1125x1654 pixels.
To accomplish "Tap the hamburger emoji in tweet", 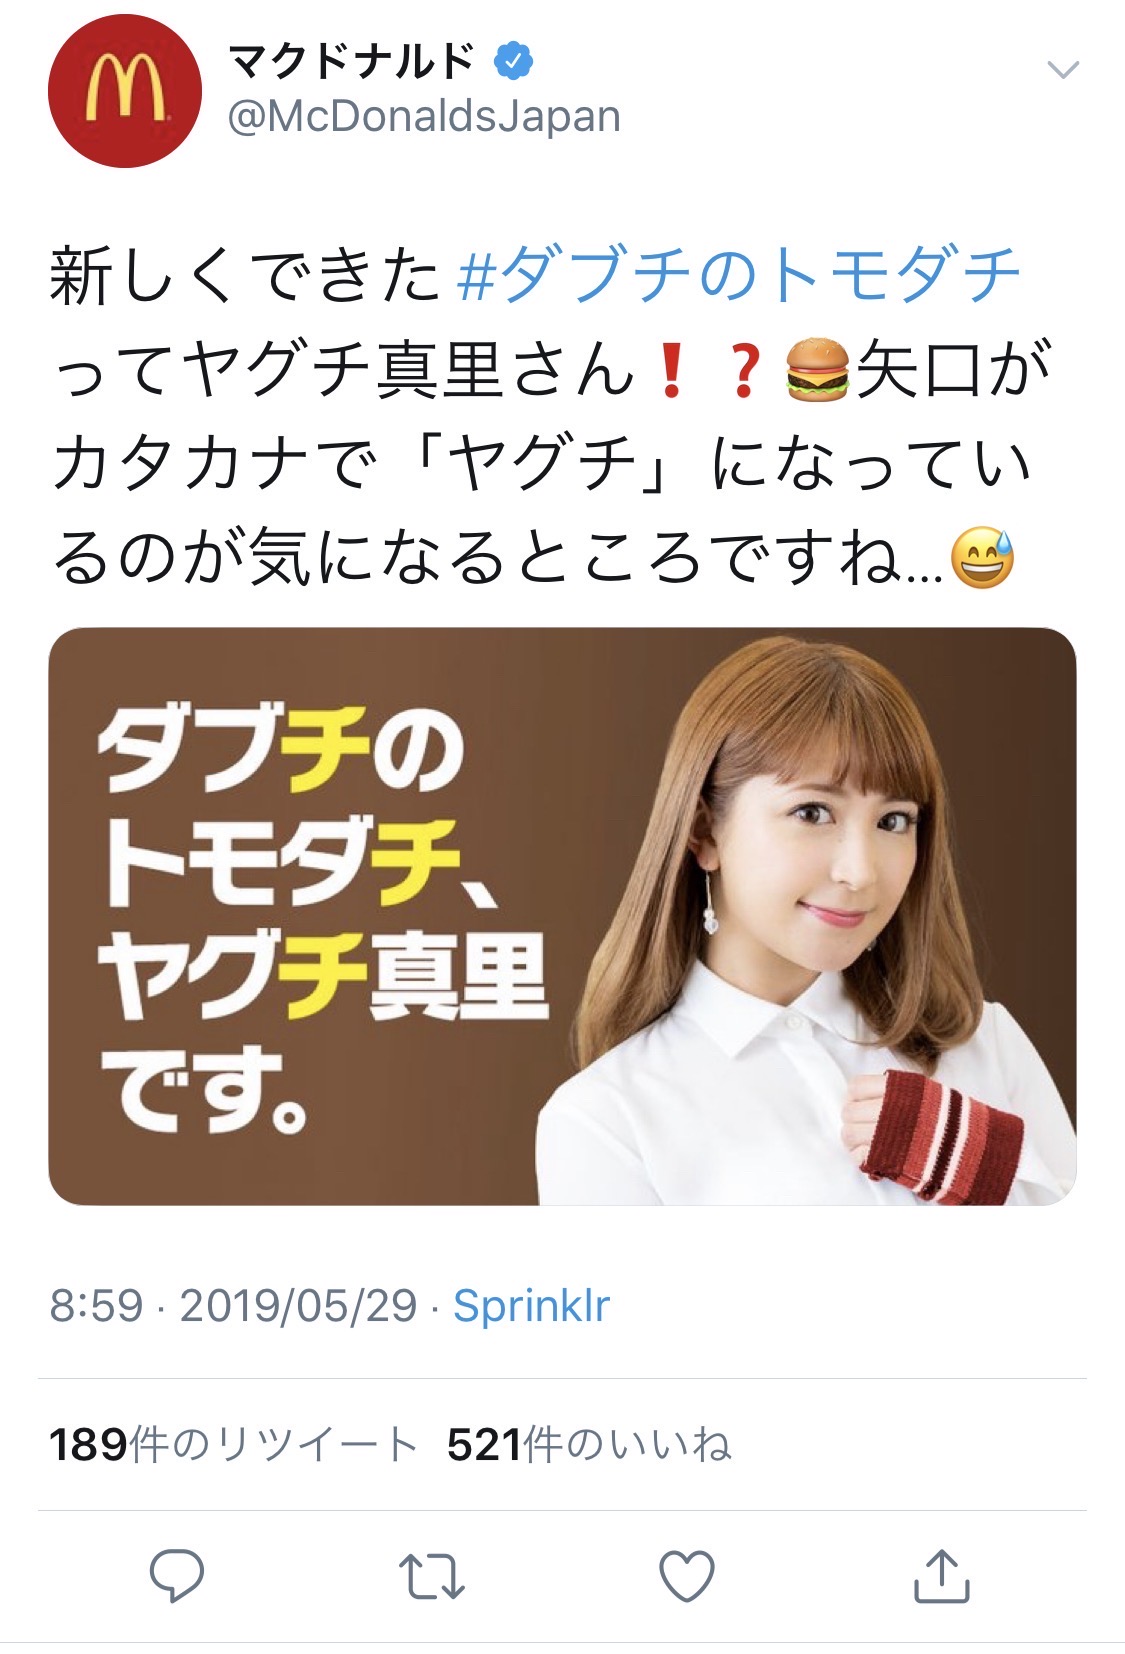I will click(817, 370).
